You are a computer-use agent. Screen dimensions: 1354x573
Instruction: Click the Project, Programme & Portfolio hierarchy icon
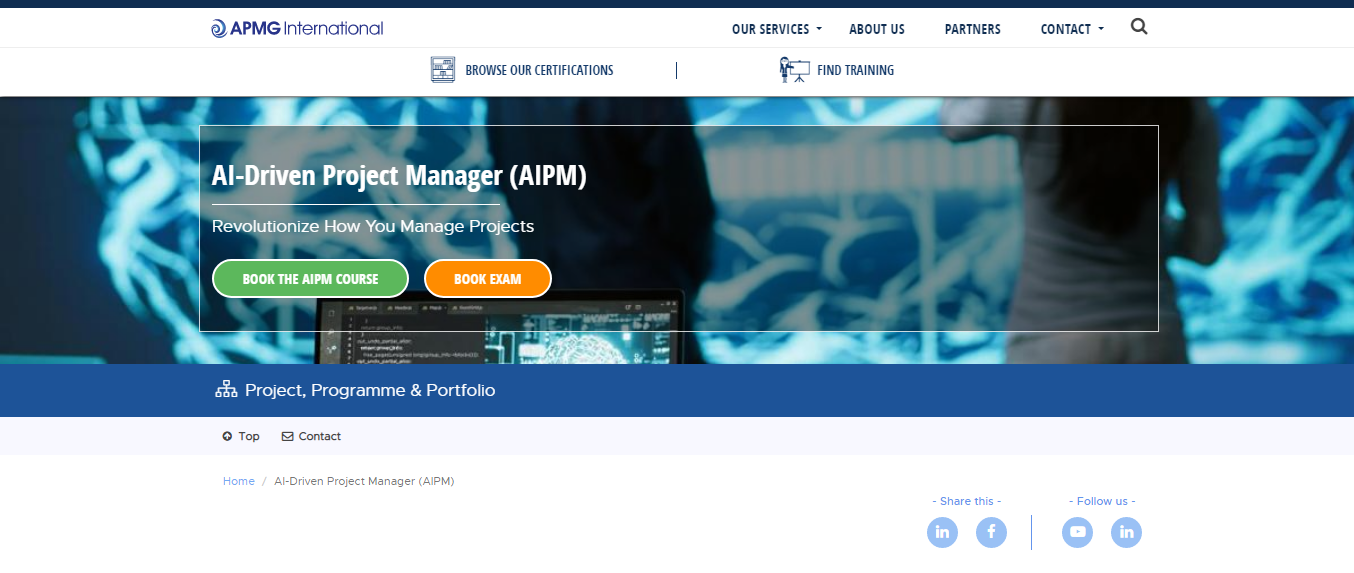(226, 389)
